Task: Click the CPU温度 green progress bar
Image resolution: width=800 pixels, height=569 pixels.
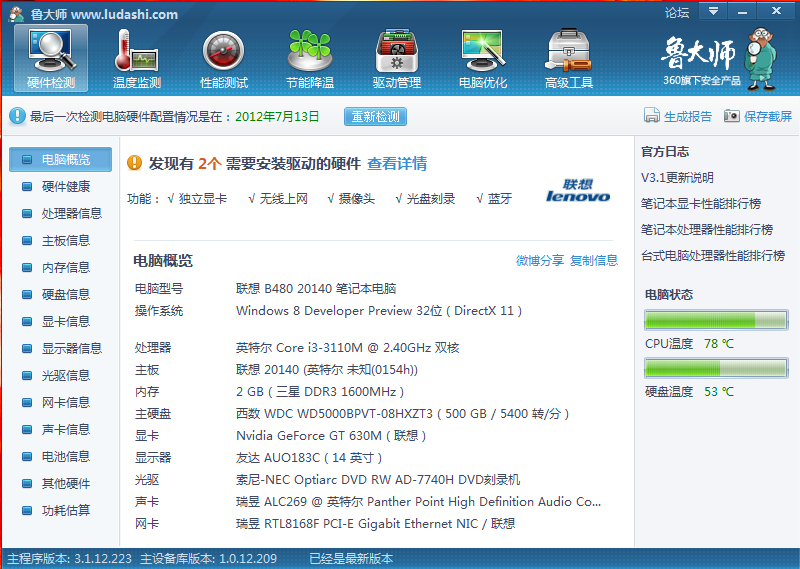Action: click(716, 320)
